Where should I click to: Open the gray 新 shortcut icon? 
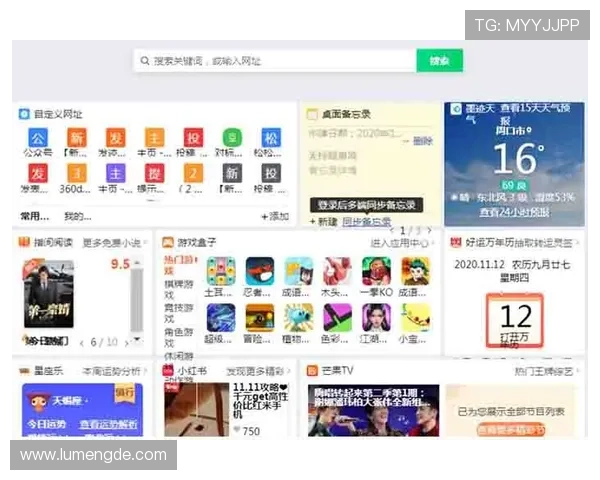coord(232,173)
